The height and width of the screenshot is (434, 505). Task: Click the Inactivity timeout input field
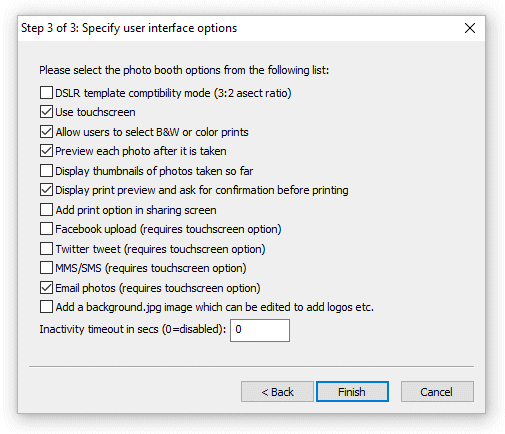[x=260, y=330]
